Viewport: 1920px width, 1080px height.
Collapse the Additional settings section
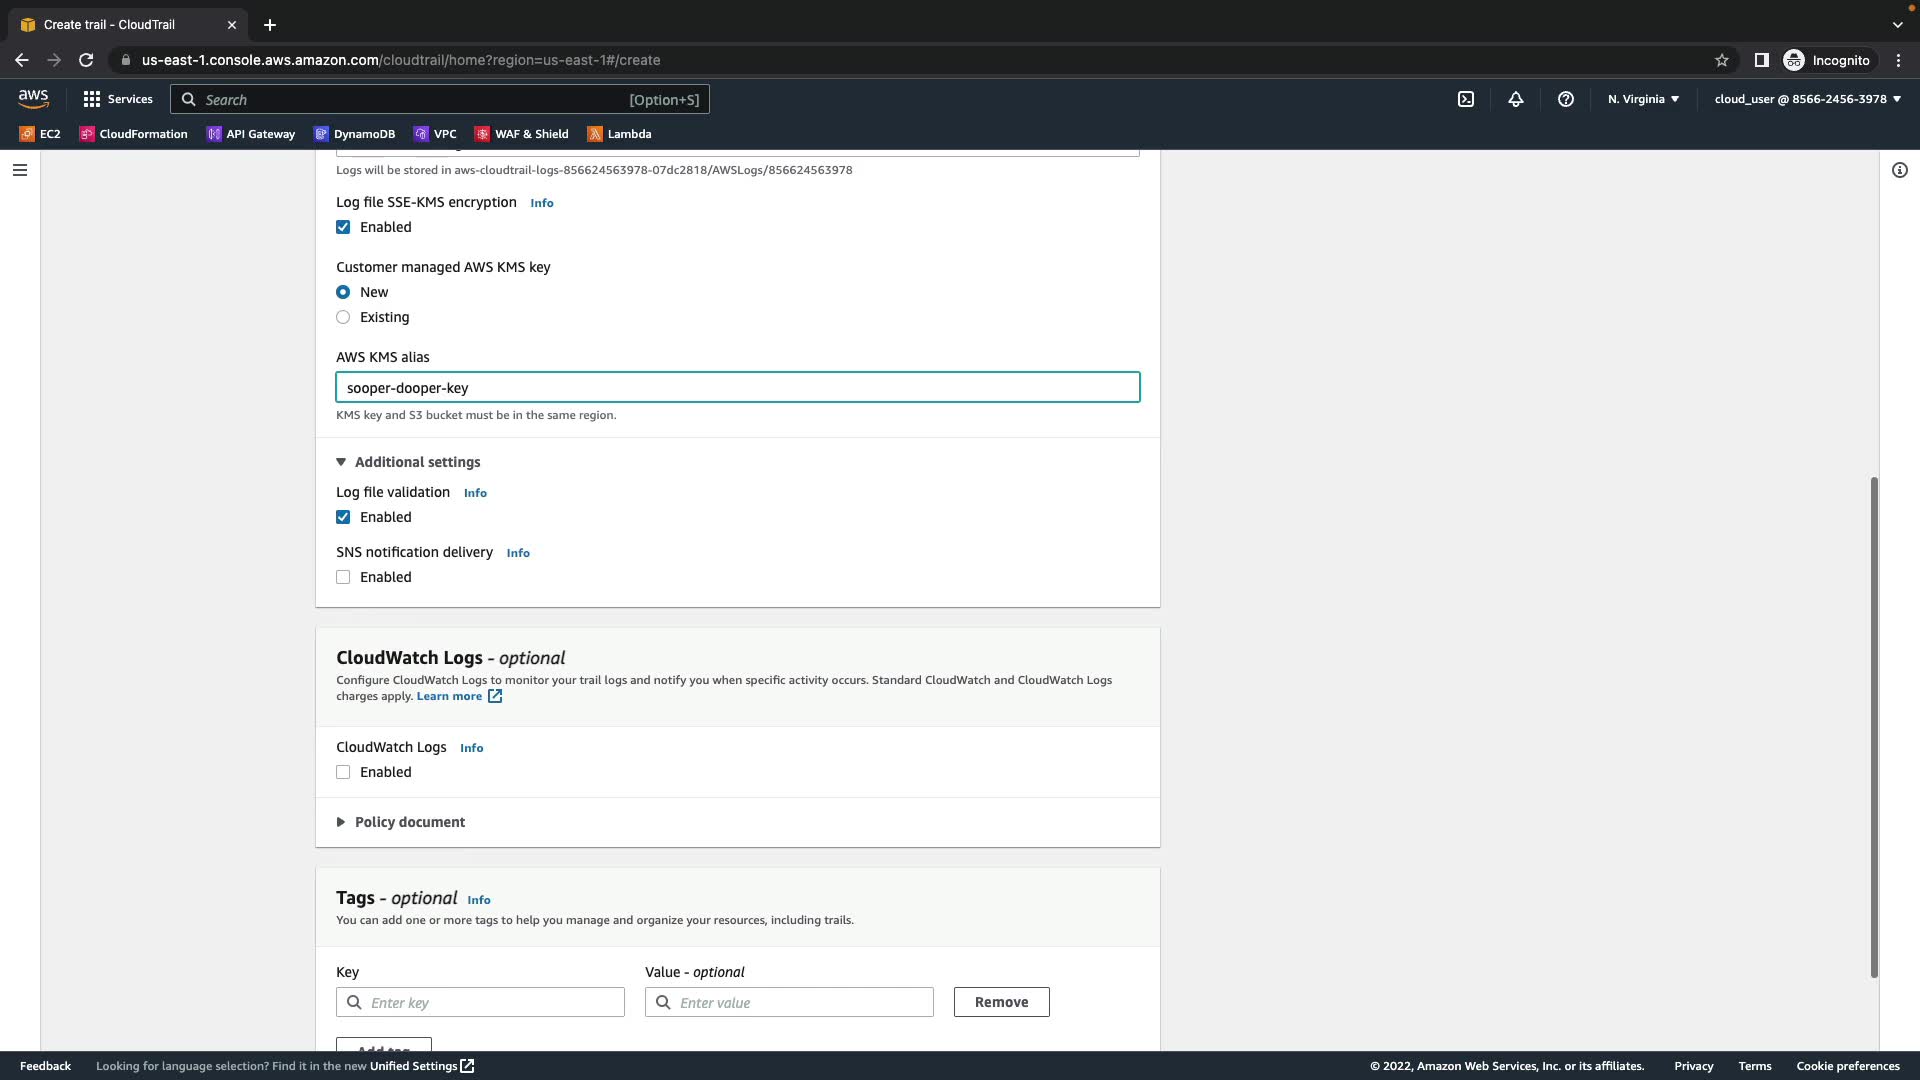408,462
